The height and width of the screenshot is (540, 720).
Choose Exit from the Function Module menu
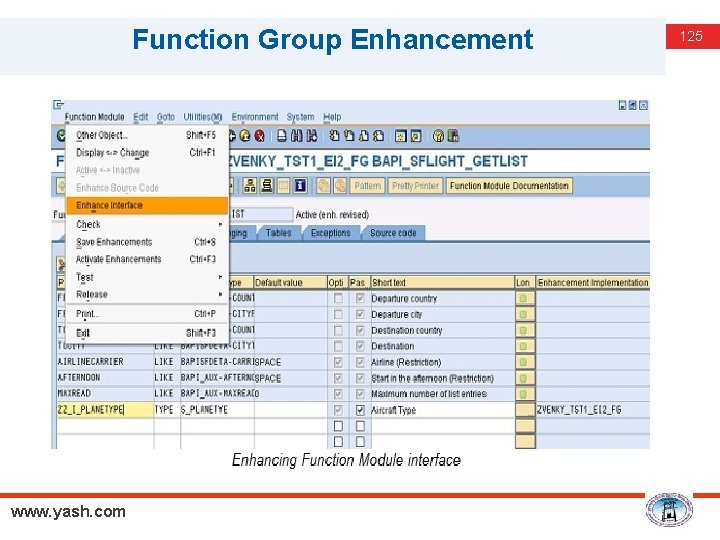pos(147,333)
